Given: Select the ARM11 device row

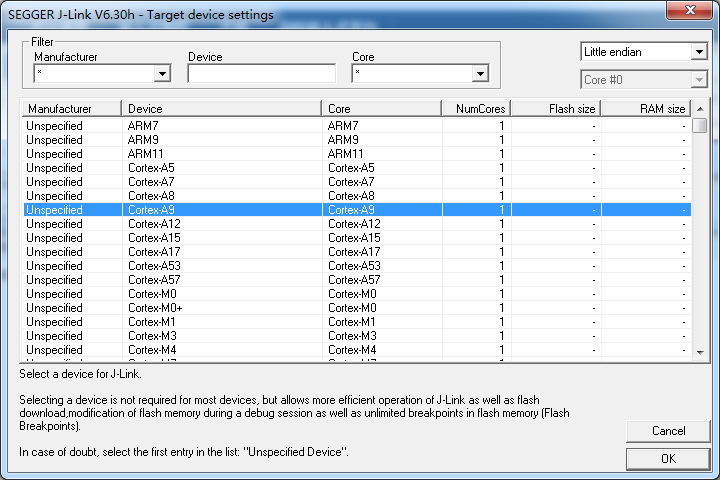Looking at the screenshot, I should click(x=357, y=154).
